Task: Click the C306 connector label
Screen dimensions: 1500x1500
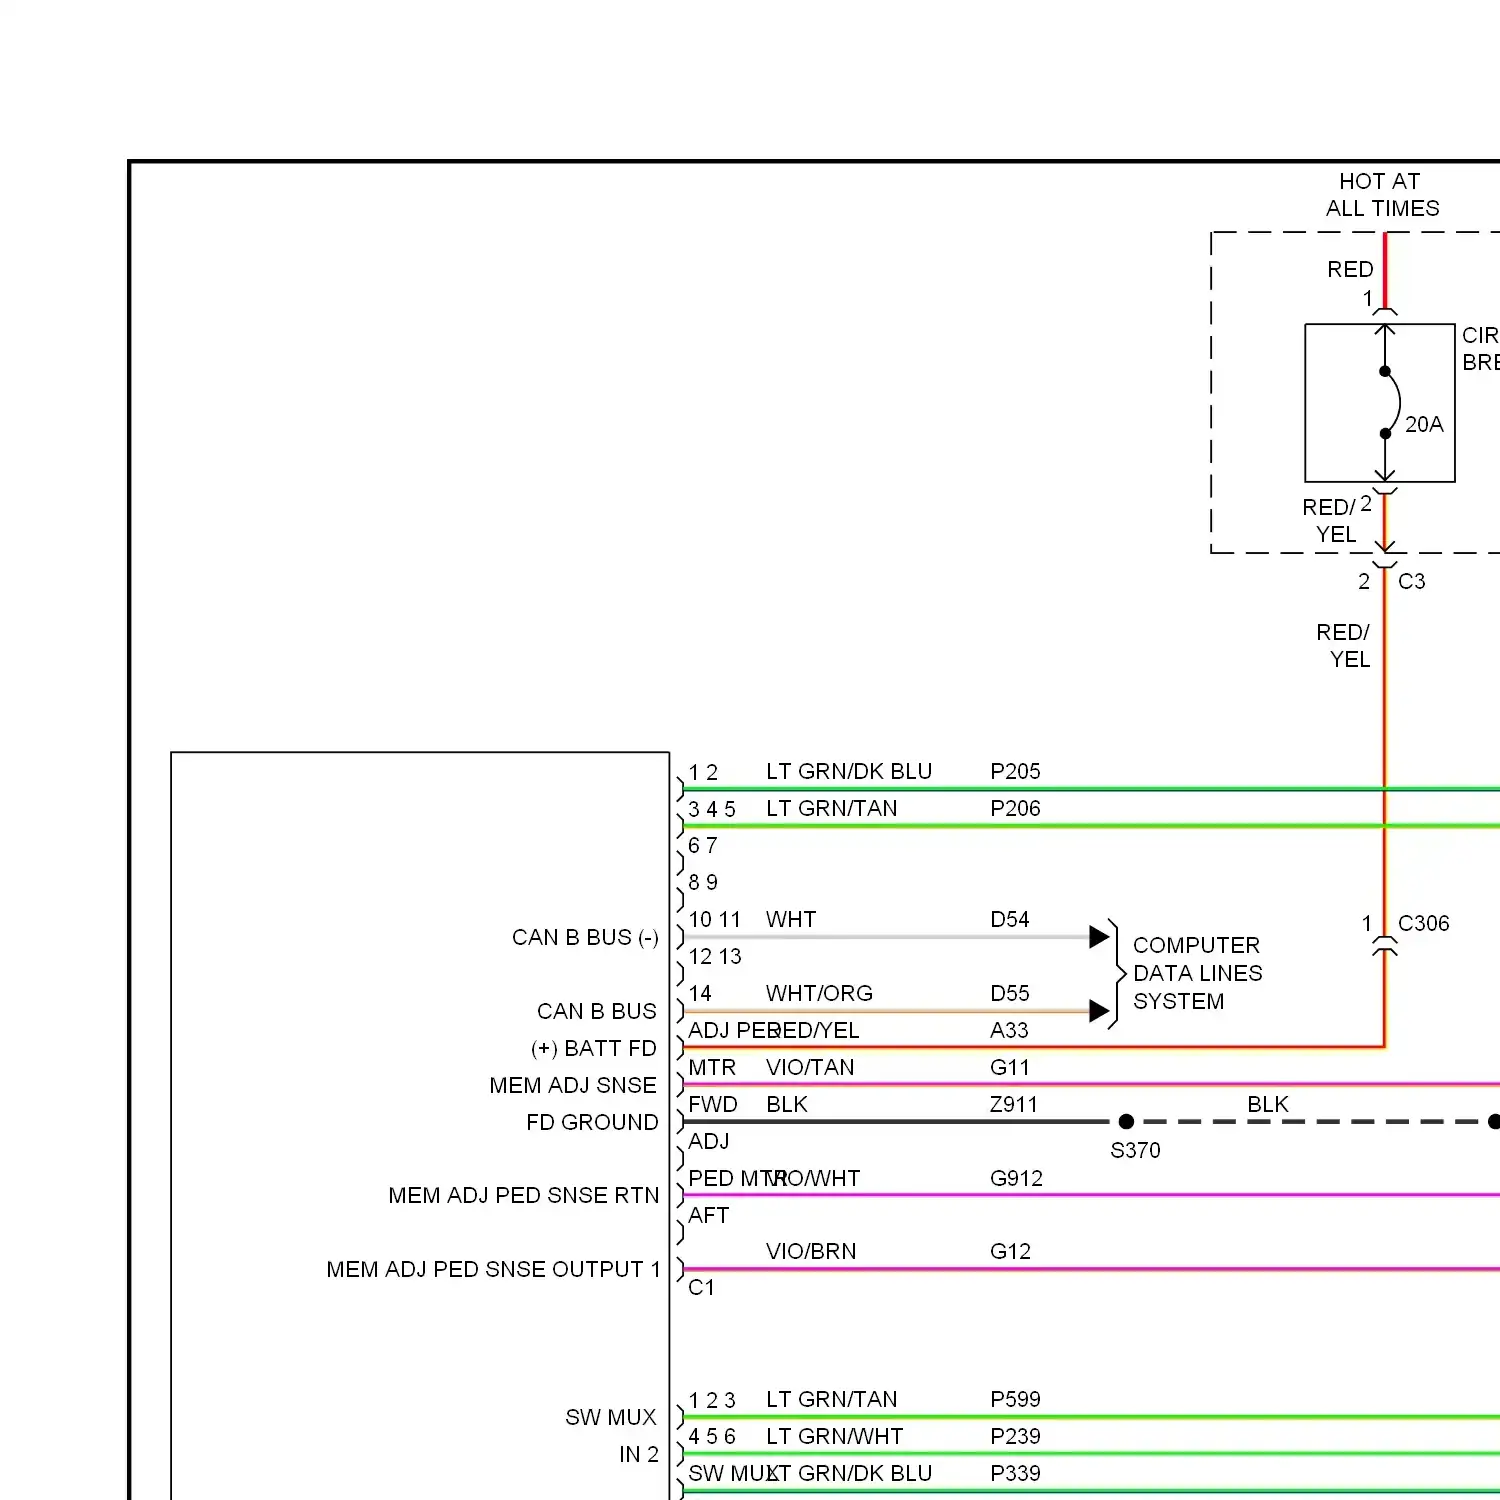Action: point(1423,923)
